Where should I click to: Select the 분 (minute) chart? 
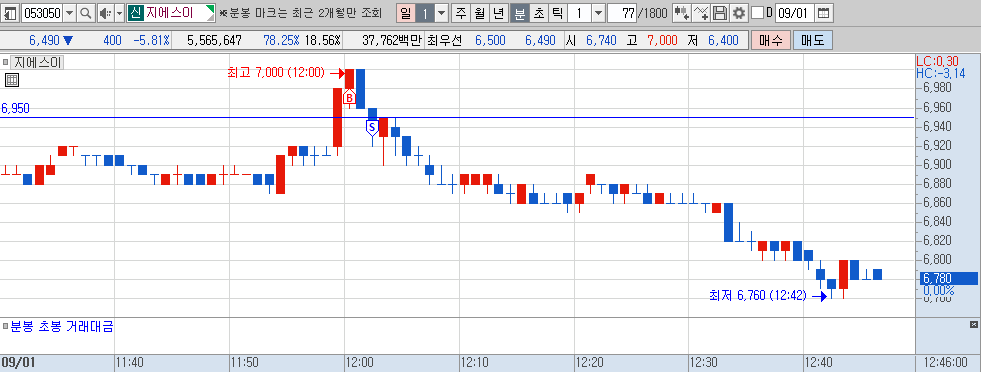[519, 13]
